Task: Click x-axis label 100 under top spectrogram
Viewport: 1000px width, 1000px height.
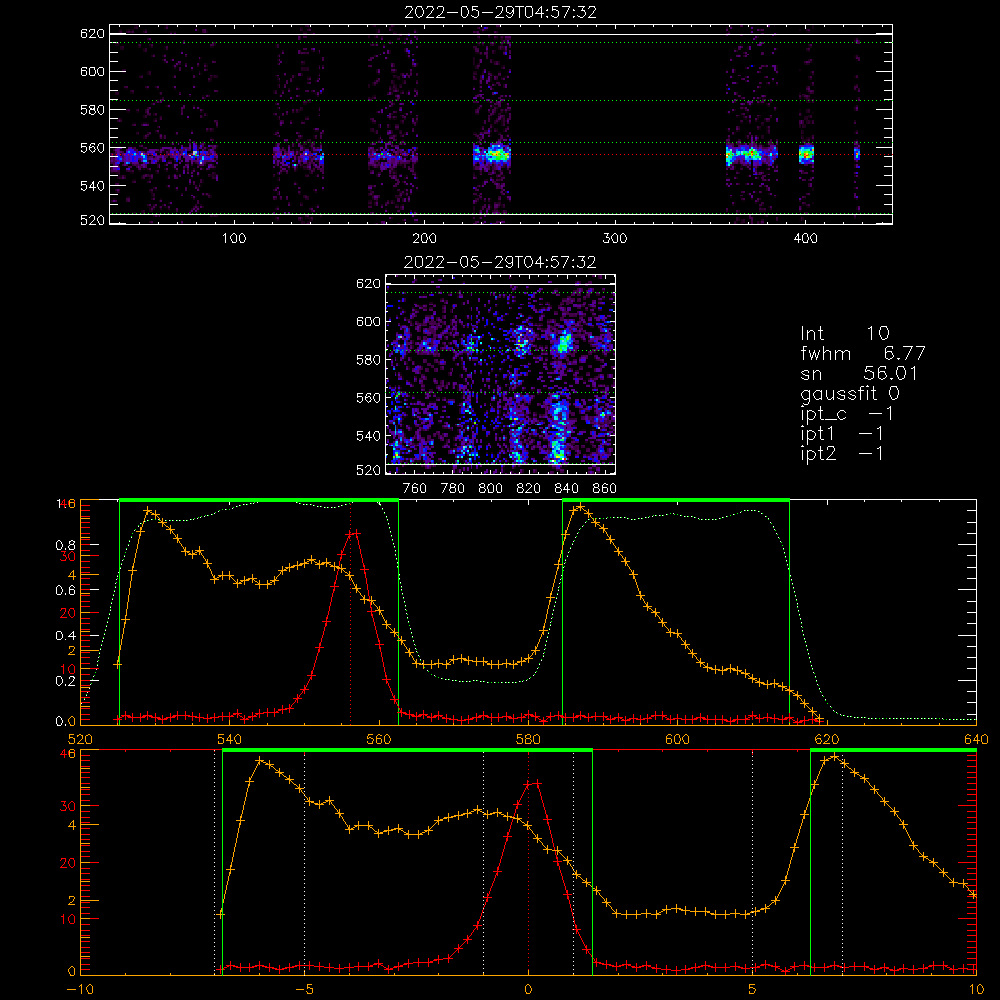Action: pyautogui.click(x=234, y=239)
